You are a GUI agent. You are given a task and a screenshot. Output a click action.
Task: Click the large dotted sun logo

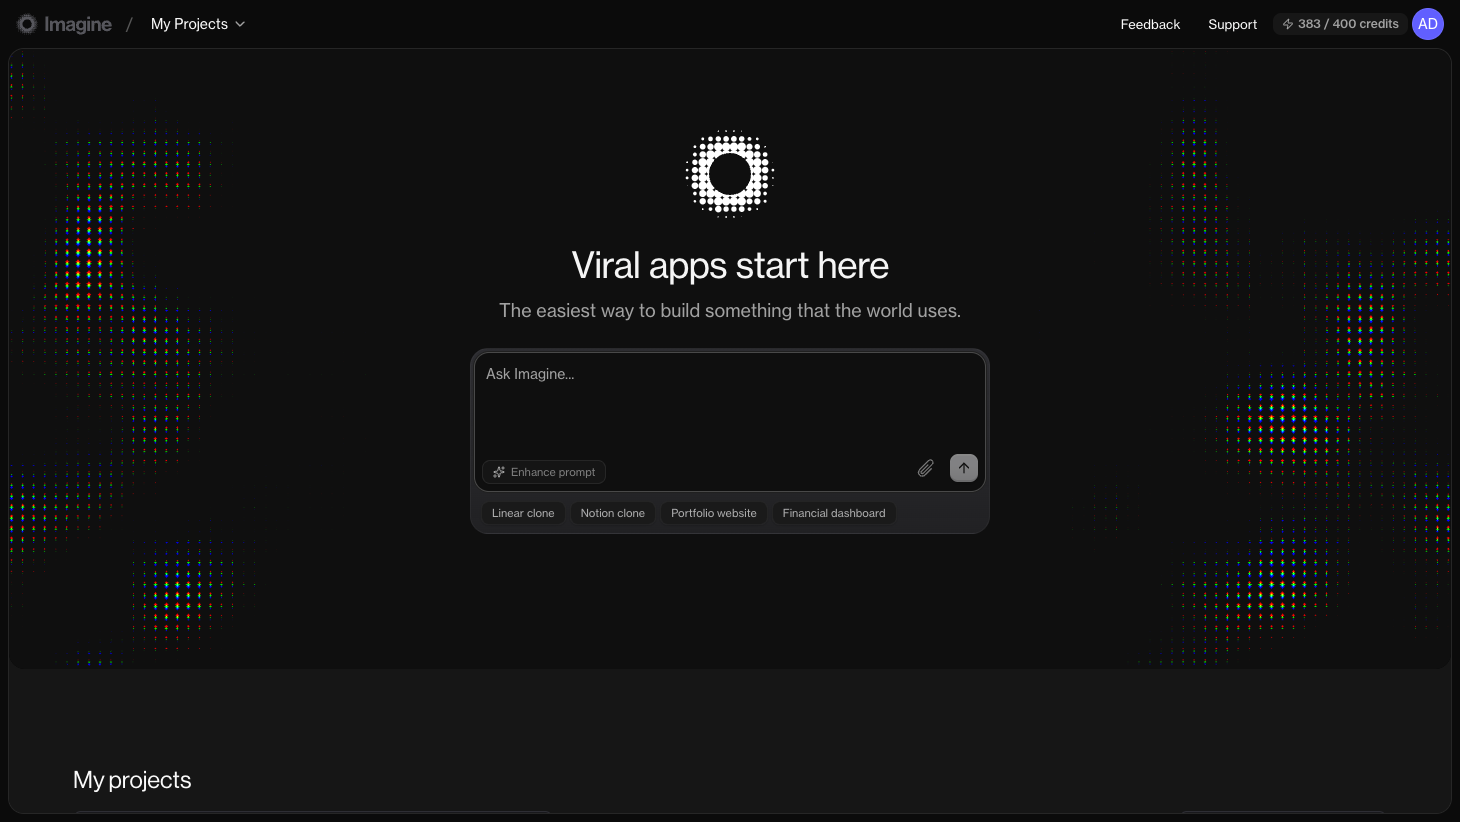pyautogui.click(x=730, y=174)
